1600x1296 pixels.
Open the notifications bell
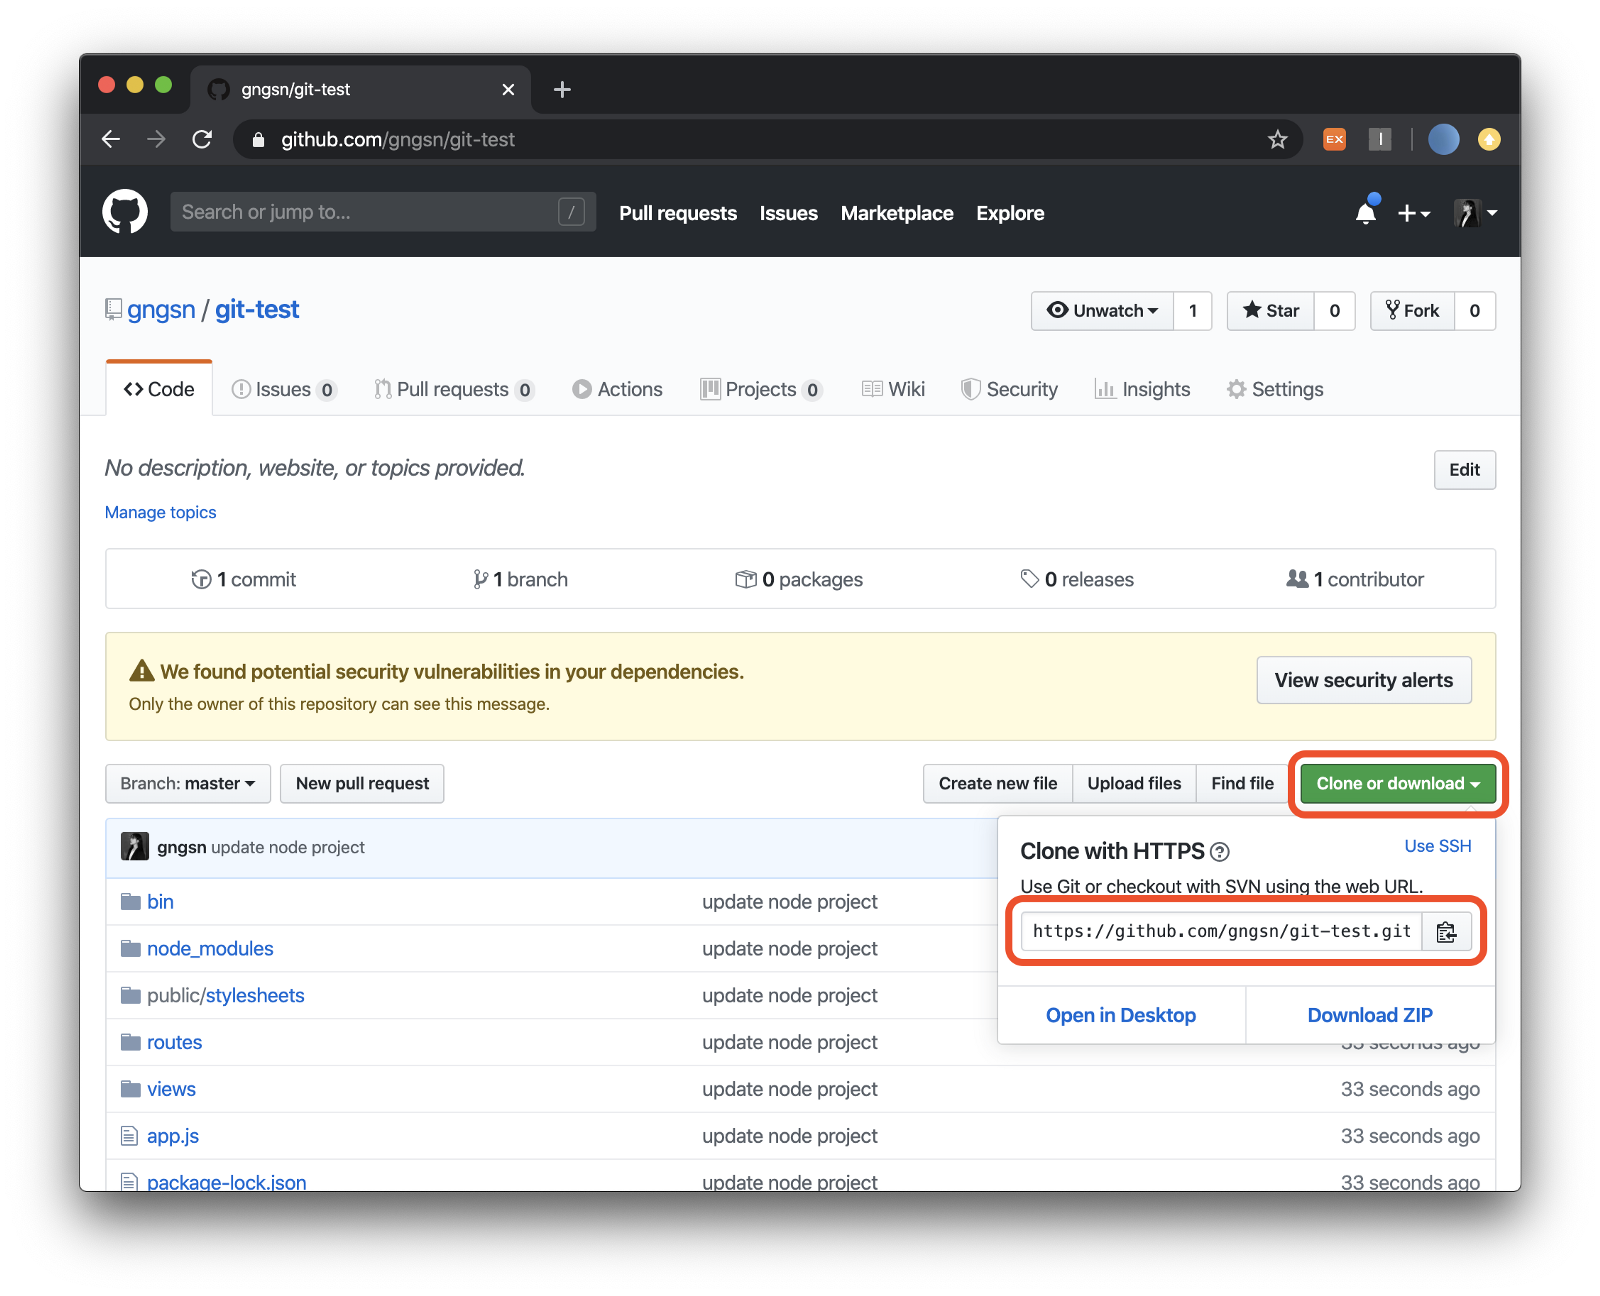[x=1366, y=212]
